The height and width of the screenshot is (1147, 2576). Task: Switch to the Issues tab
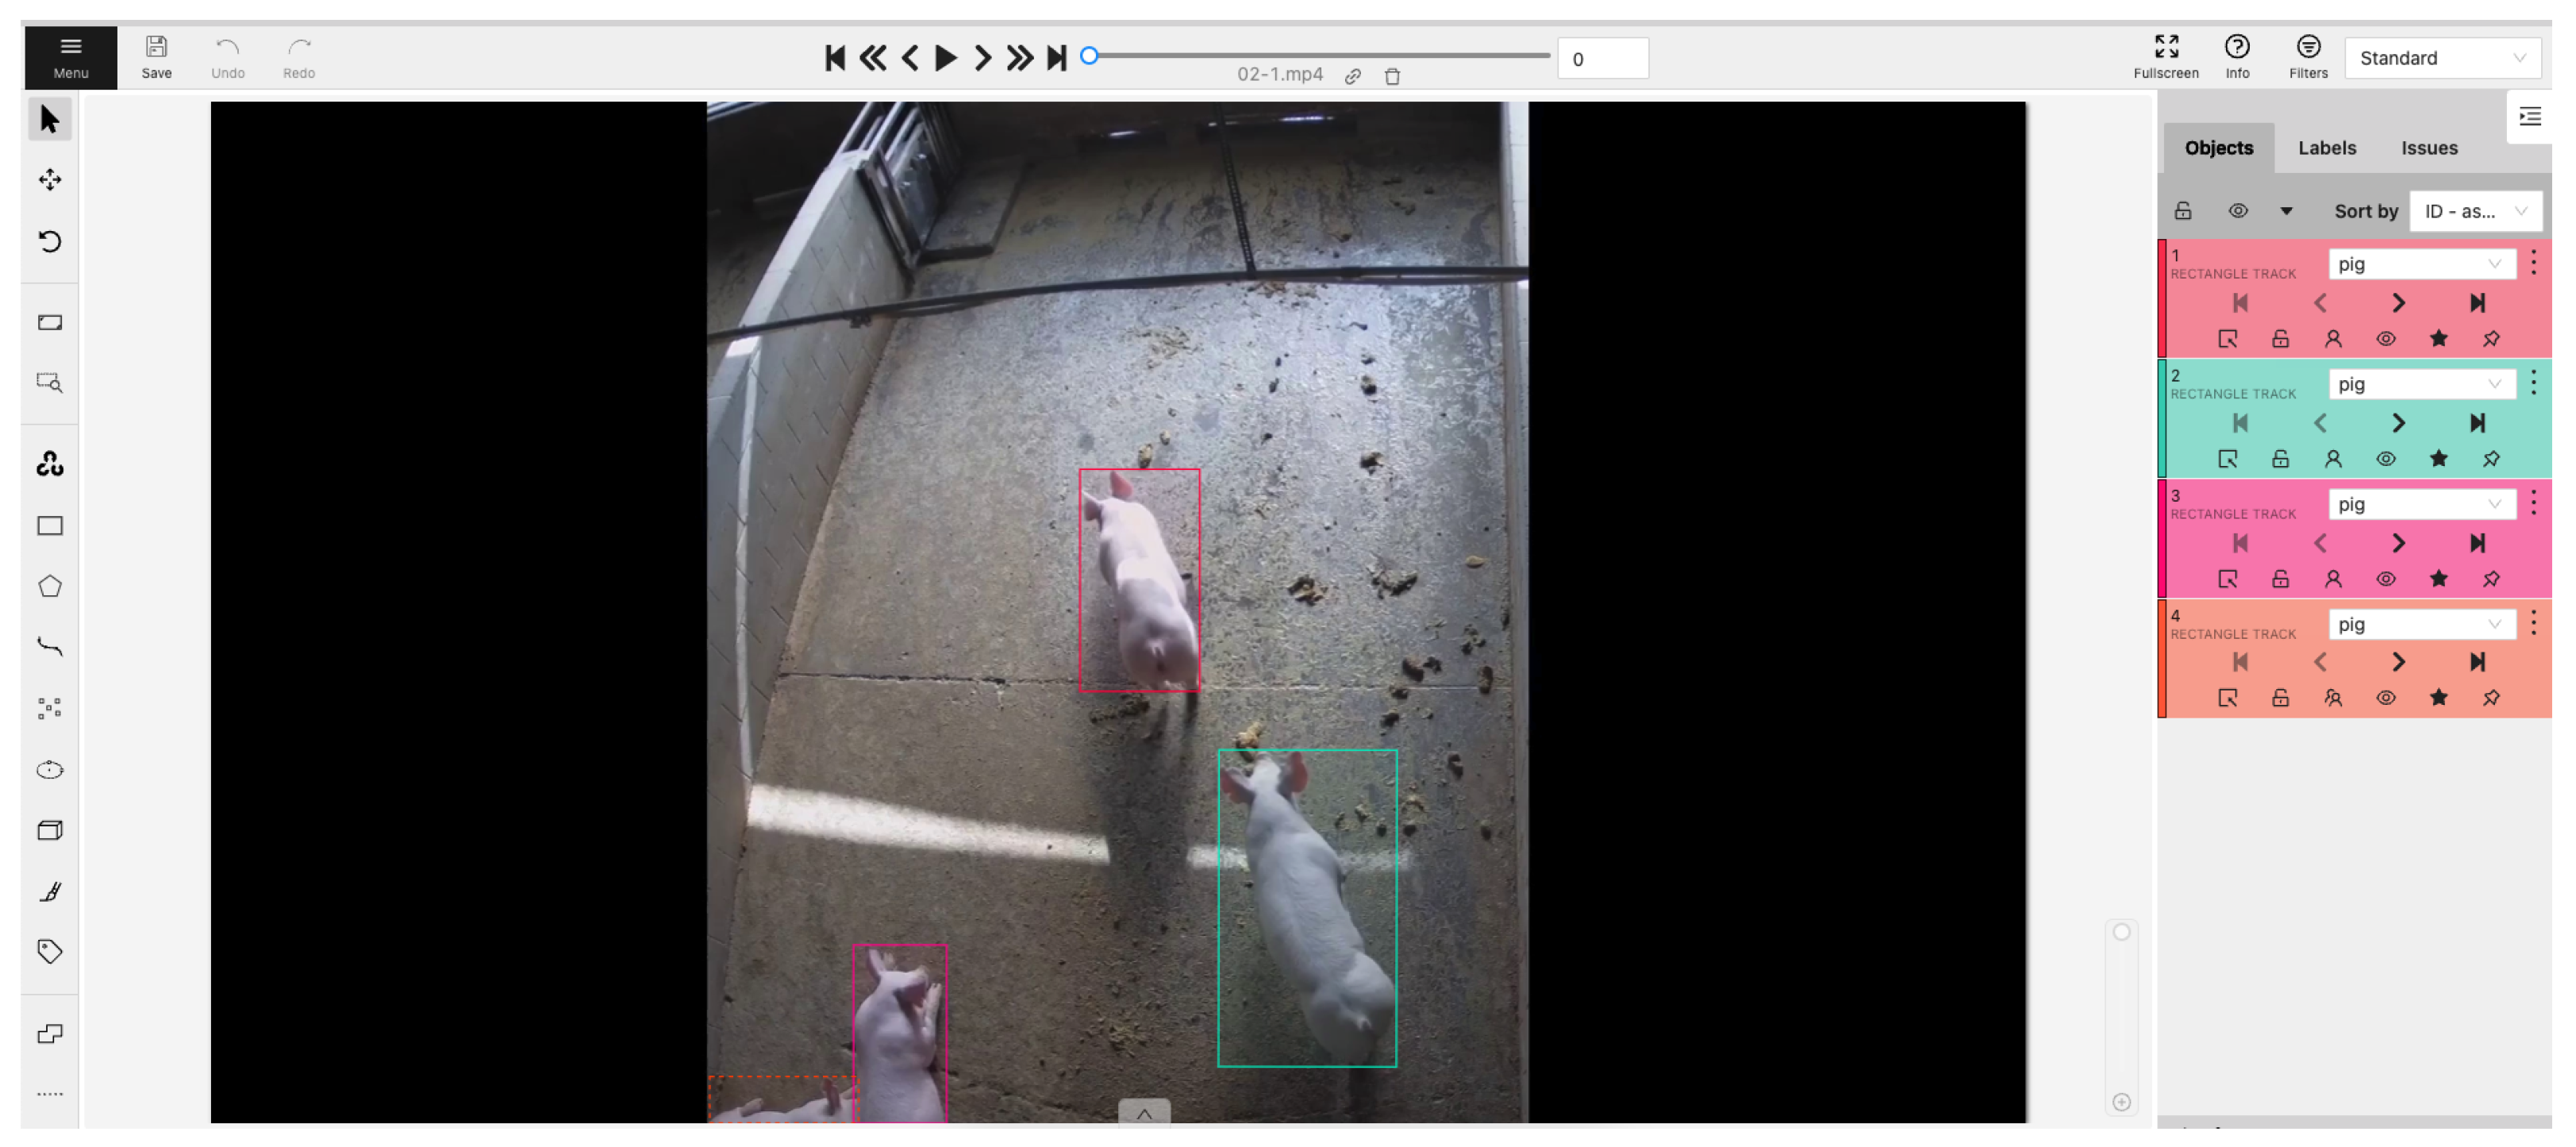(x=2428, y=148)
